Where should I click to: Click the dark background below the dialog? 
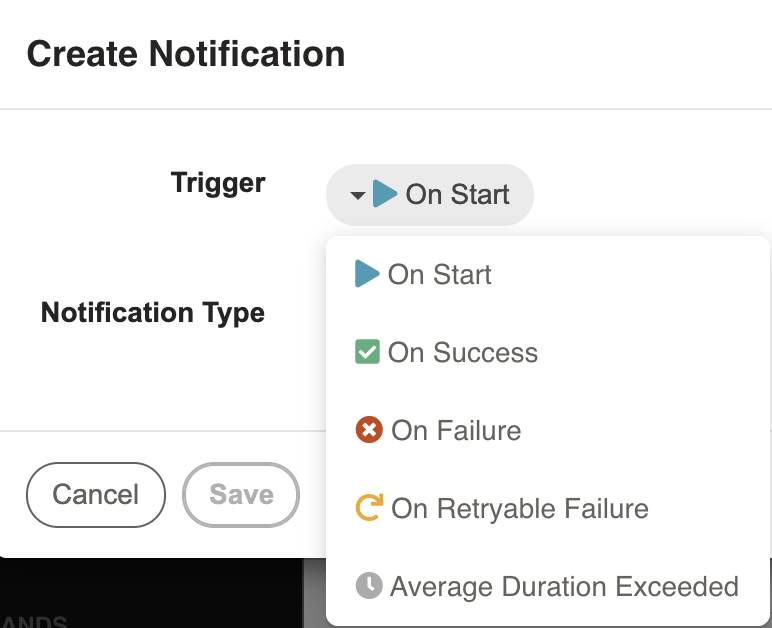pyautogui.click(x=150, y=593)
